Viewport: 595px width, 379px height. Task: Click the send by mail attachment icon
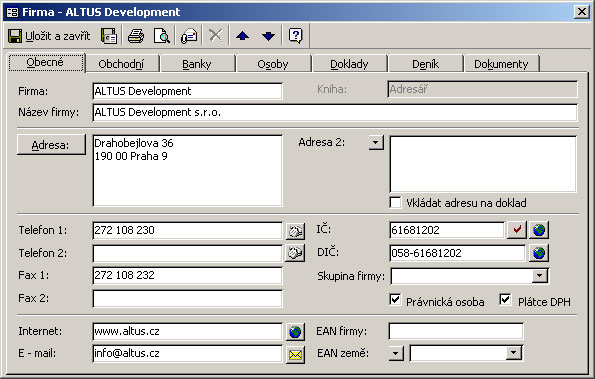coord(189,36)
